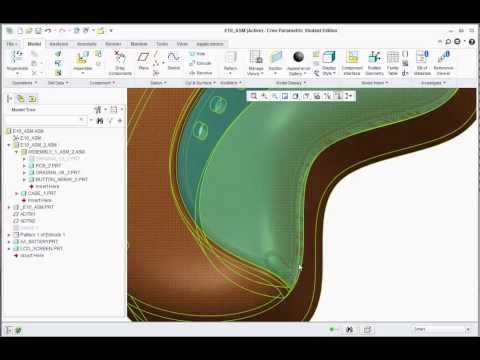Open the Model Display group dropdown
Viewport: 480px width, 360px height.
coord(291,83)
